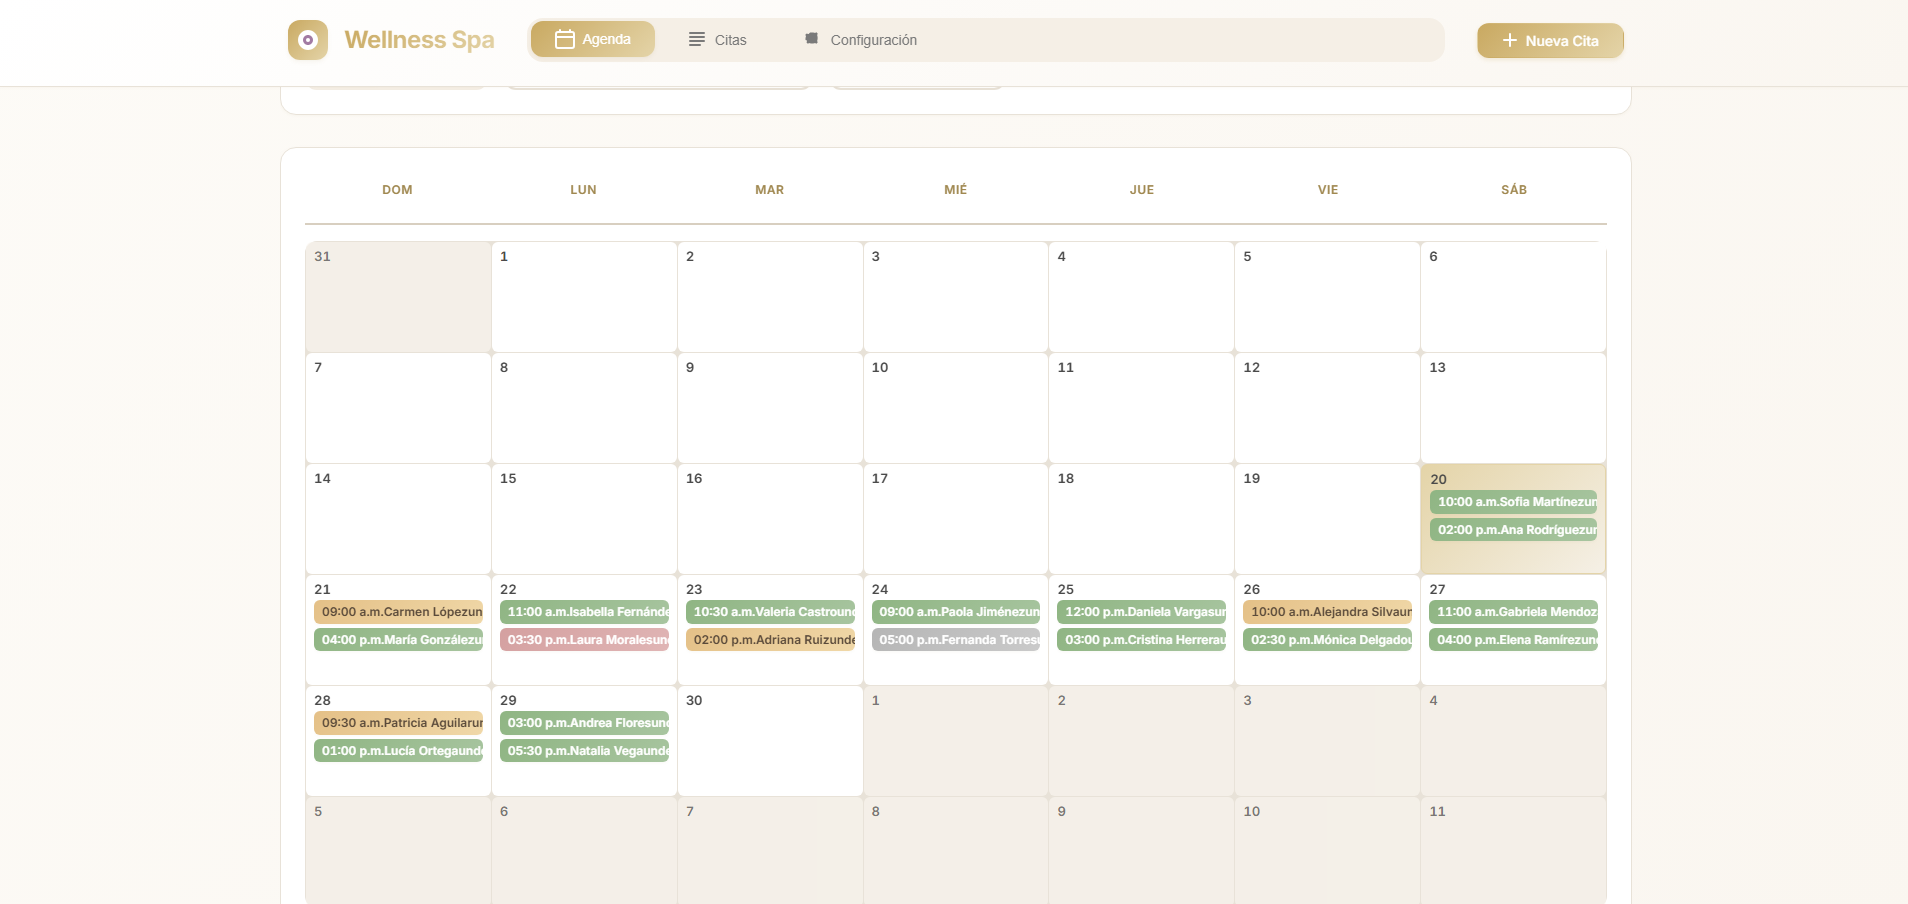Open Sofía Martínez 10:00 a.m. appointment

[x=1513, y=502]
